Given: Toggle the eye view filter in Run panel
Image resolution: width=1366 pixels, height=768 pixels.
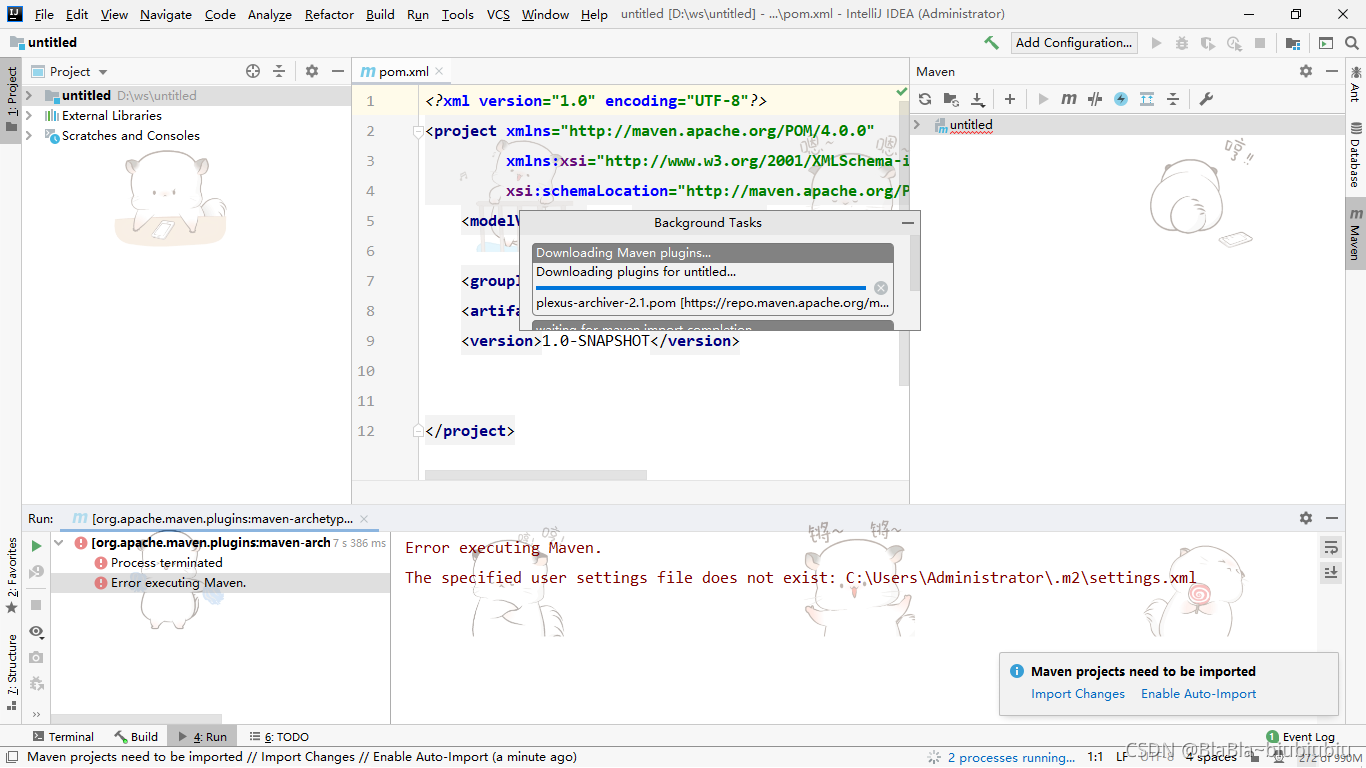Looking at the screenshot, I should [36, 631].
